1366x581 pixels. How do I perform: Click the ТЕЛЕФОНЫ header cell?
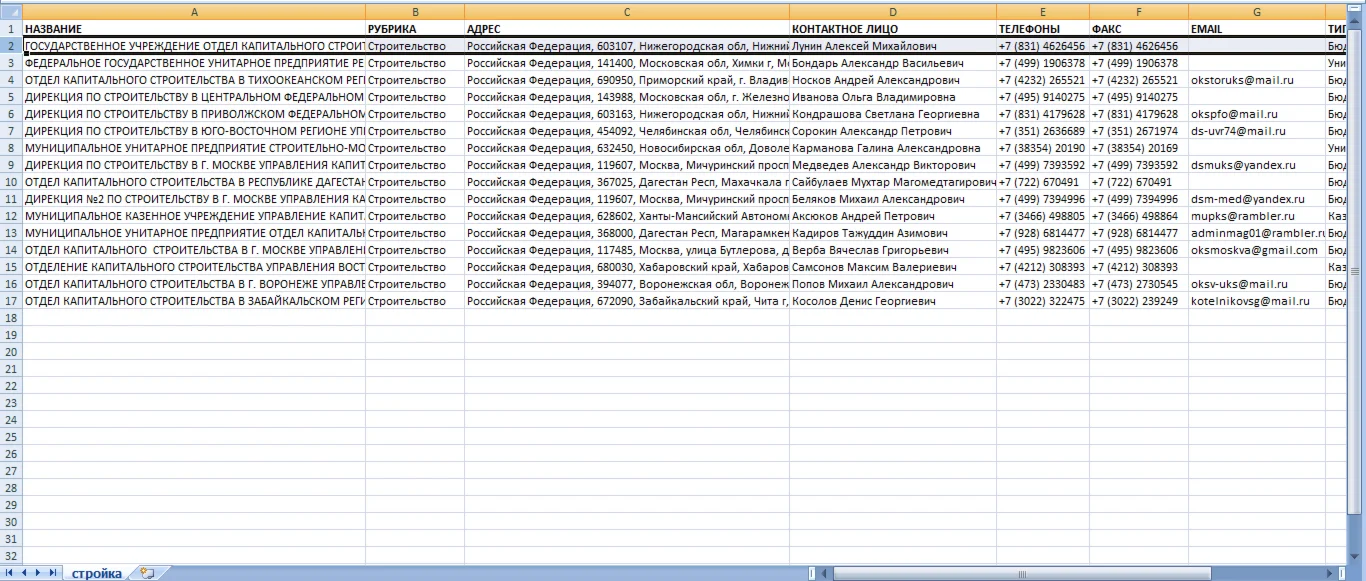1043,29
